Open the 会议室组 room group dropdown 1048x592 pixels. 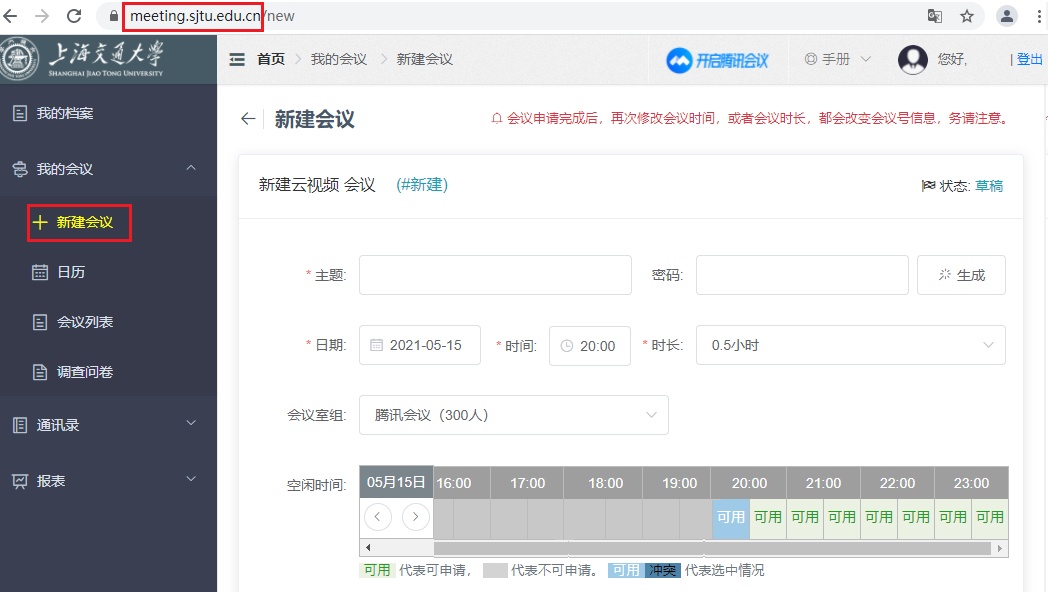[513, 415]
